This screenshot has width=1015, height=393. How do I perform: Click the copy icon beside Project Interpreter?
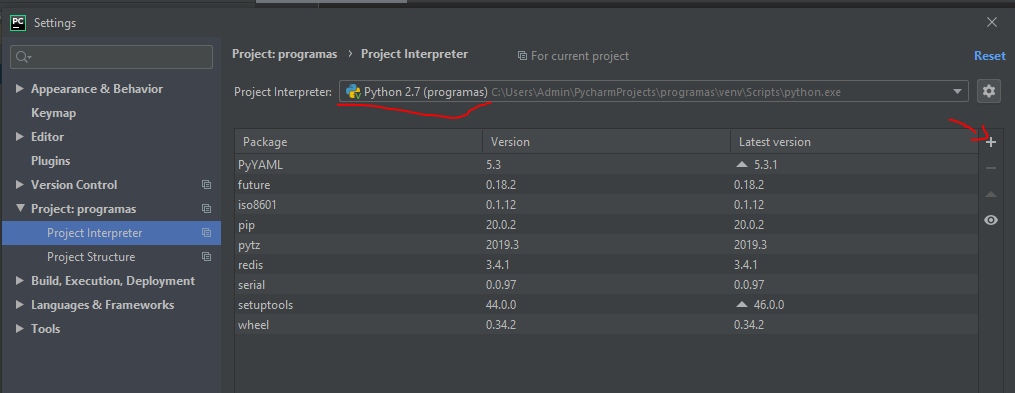206,232
